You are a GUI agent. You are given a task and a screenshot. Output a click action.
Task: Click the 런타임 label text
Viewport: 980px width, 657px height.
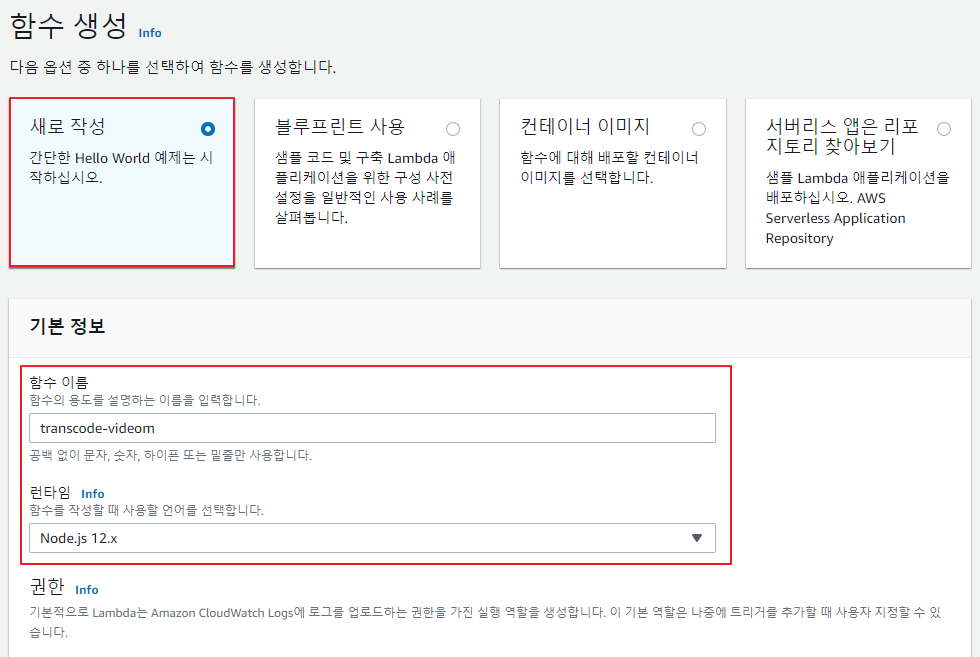pyautogui.click(x=50, y=493)
